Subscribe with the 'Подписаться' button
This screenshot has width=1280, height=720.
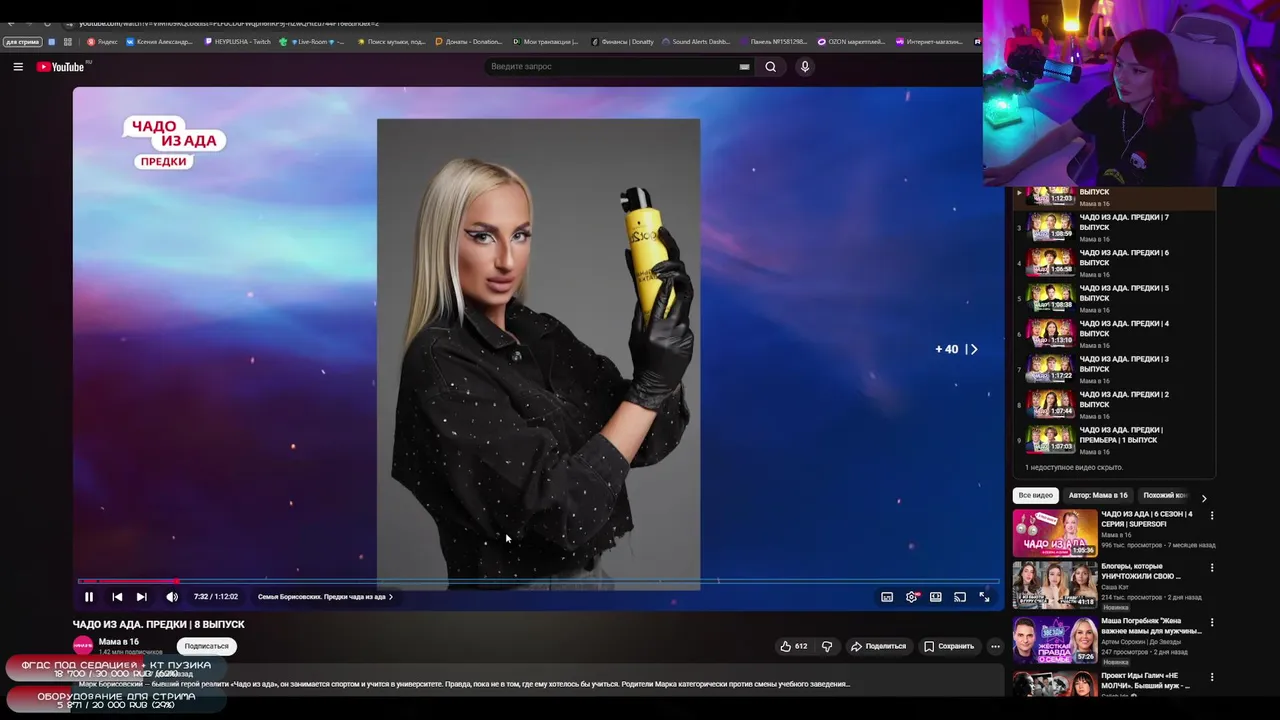[206, 646]
